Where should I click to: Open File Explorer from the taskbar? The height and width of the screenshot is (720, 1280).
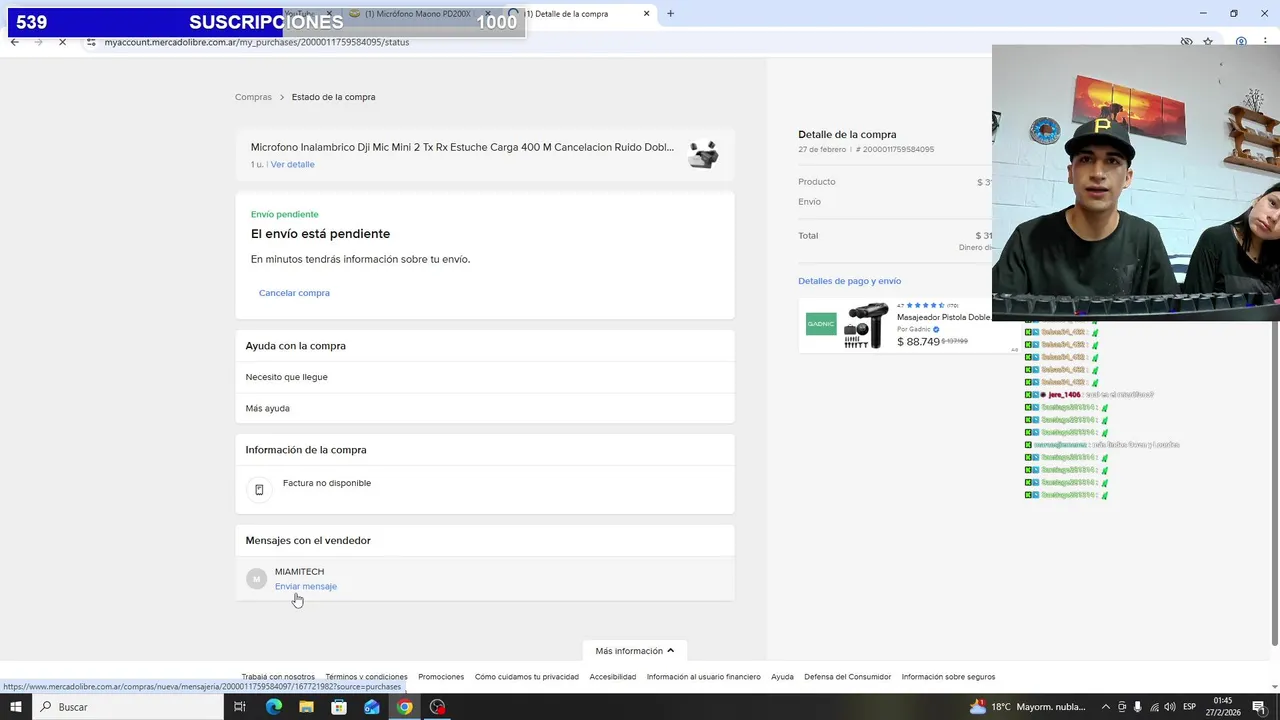(x=306, y=707)
